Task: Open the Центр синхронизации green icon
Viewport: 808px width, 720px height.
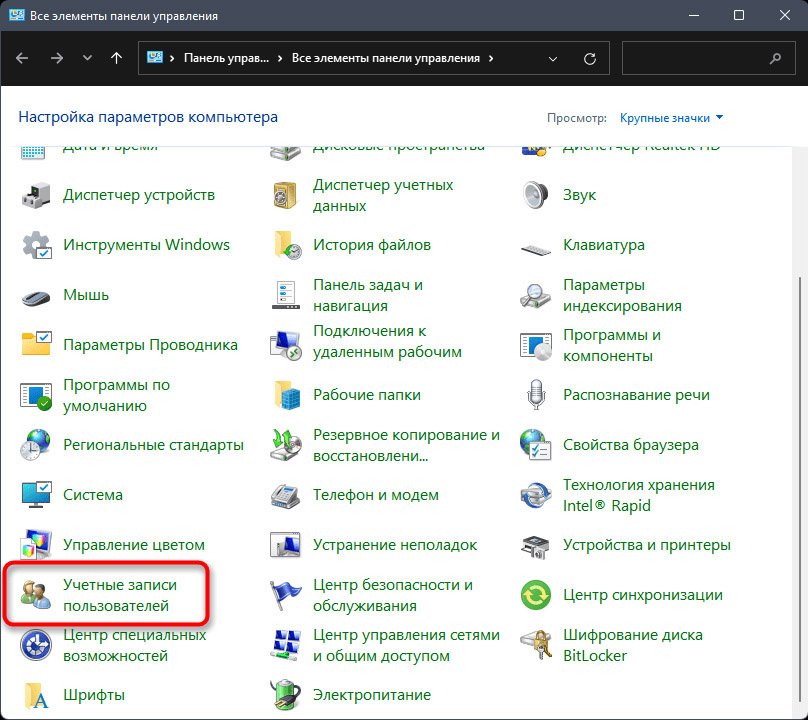Action: [x=536, y=595]
